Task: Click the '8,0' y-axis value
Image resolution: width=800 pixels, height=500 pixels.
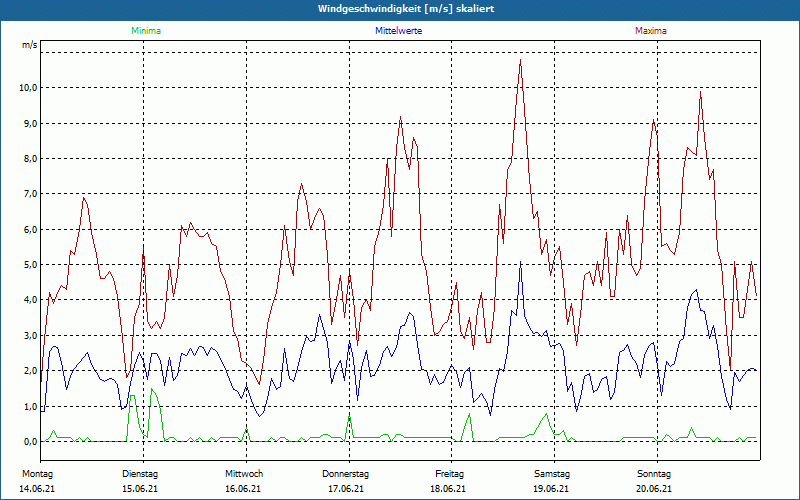Action: point(31,159)
